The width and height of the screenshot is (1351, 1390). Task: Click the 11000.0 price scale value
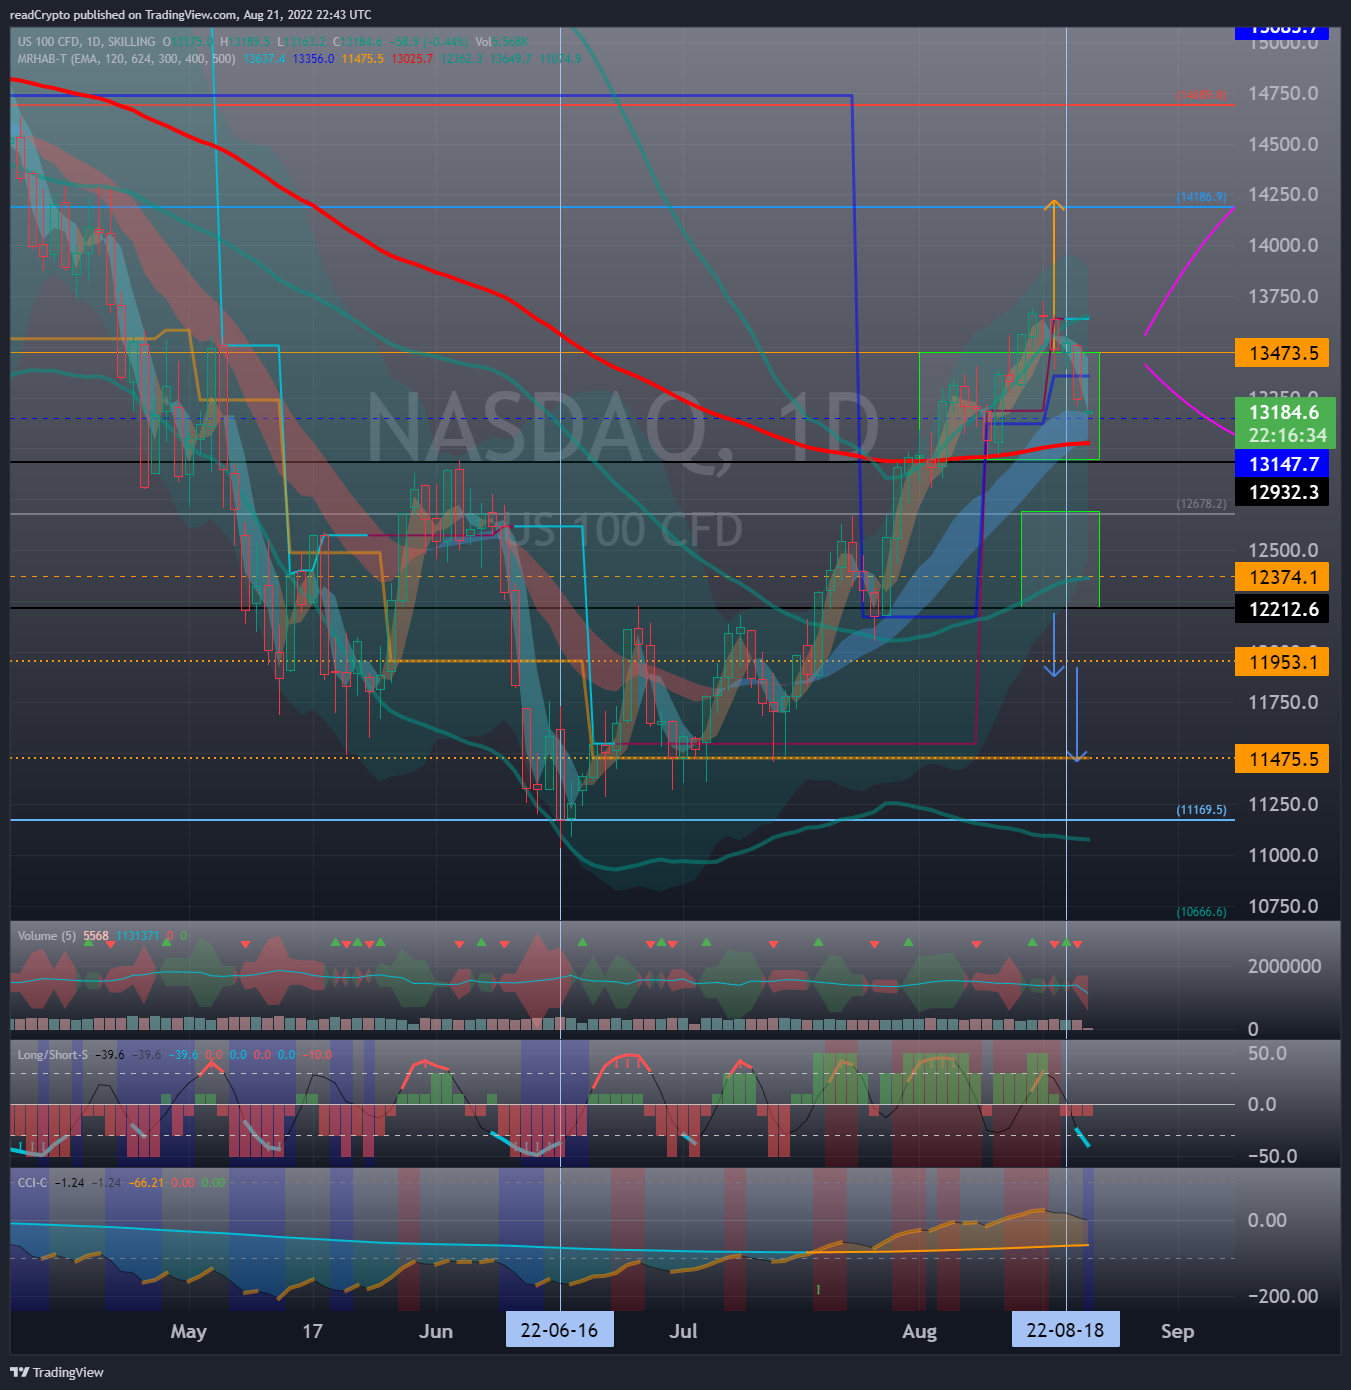tap(1283, 855)
